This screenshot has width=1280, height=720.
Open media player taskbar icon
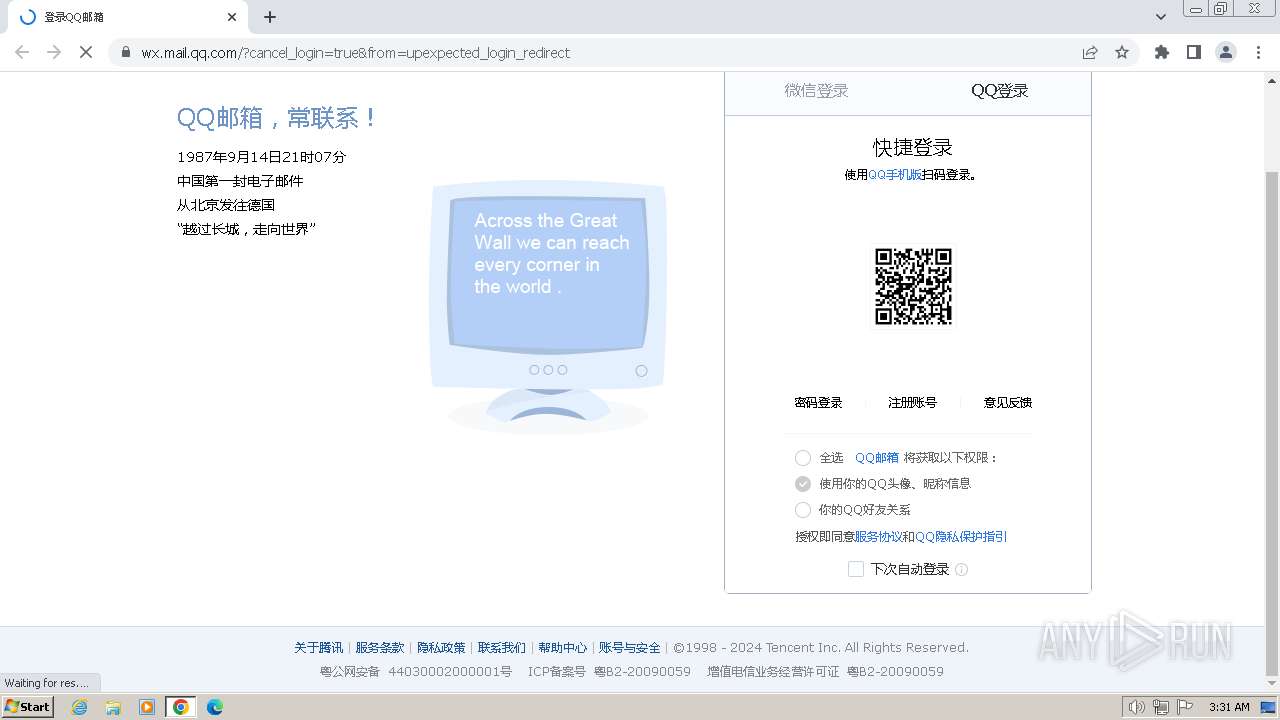[147, 707]
